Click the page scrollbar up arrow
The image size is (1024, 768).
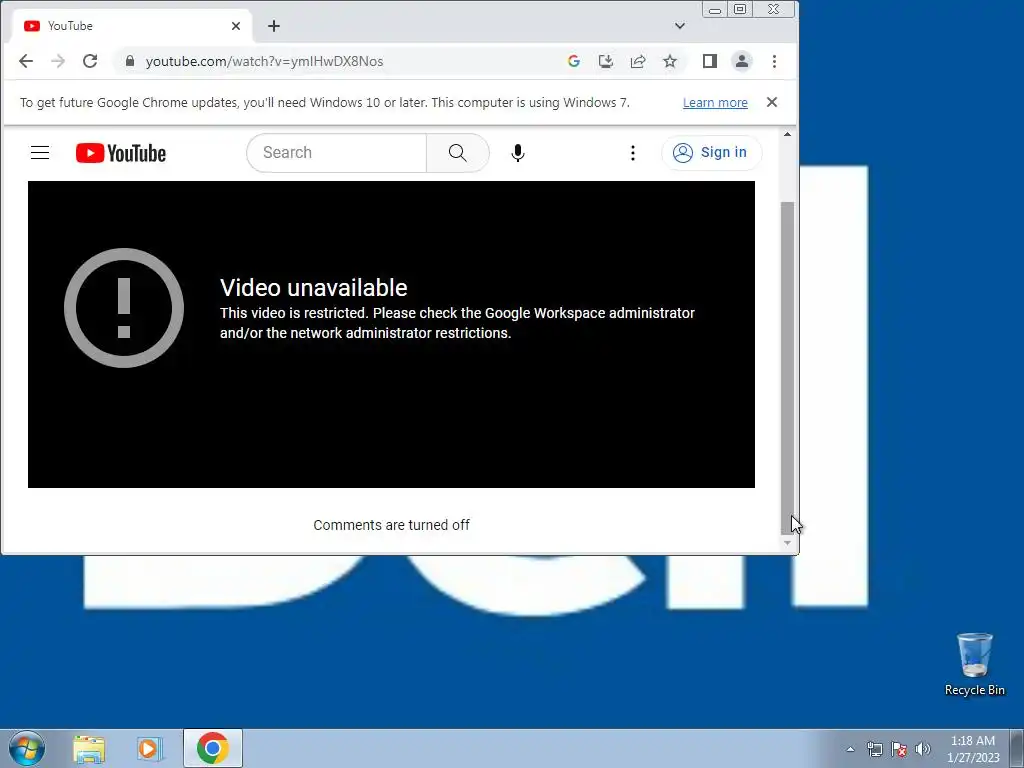(788, 134)
